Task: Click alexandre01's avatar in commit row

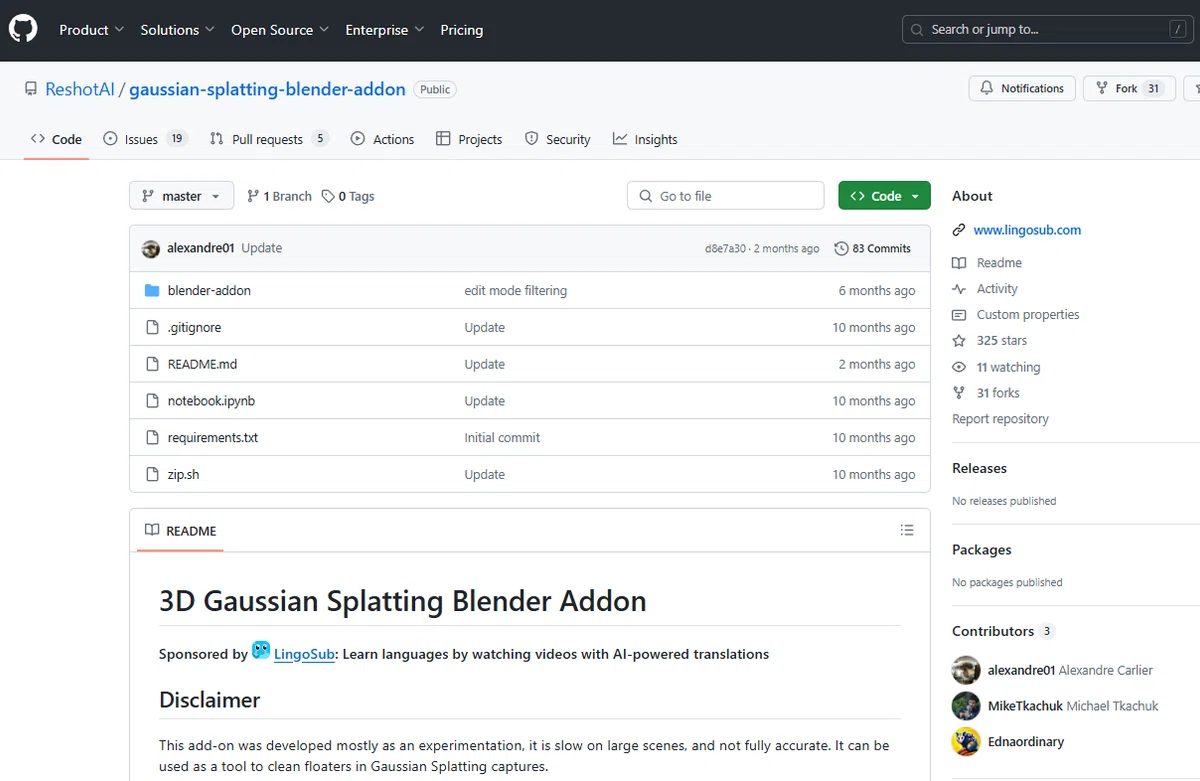Action: [151, 248]
